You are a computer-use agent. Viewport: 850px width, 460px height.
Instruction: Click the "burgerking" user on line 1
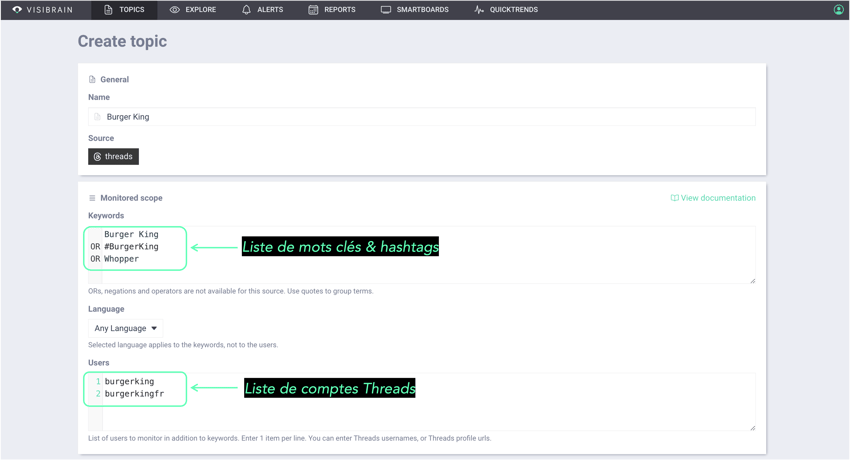pos(129,381)
